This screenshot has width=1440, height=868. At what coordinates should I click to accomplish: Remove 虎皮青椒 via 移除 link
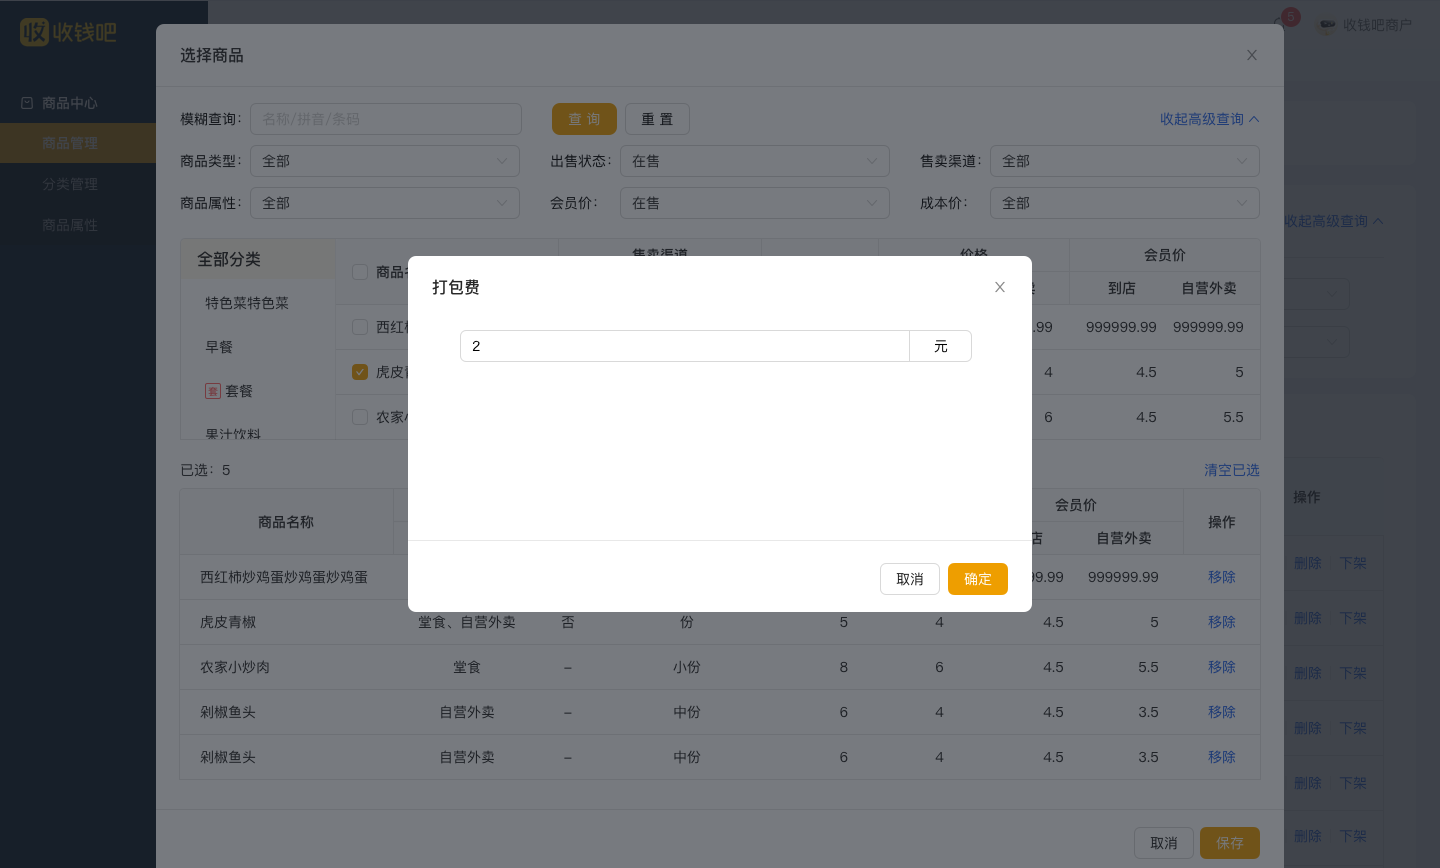[1222, 622]
